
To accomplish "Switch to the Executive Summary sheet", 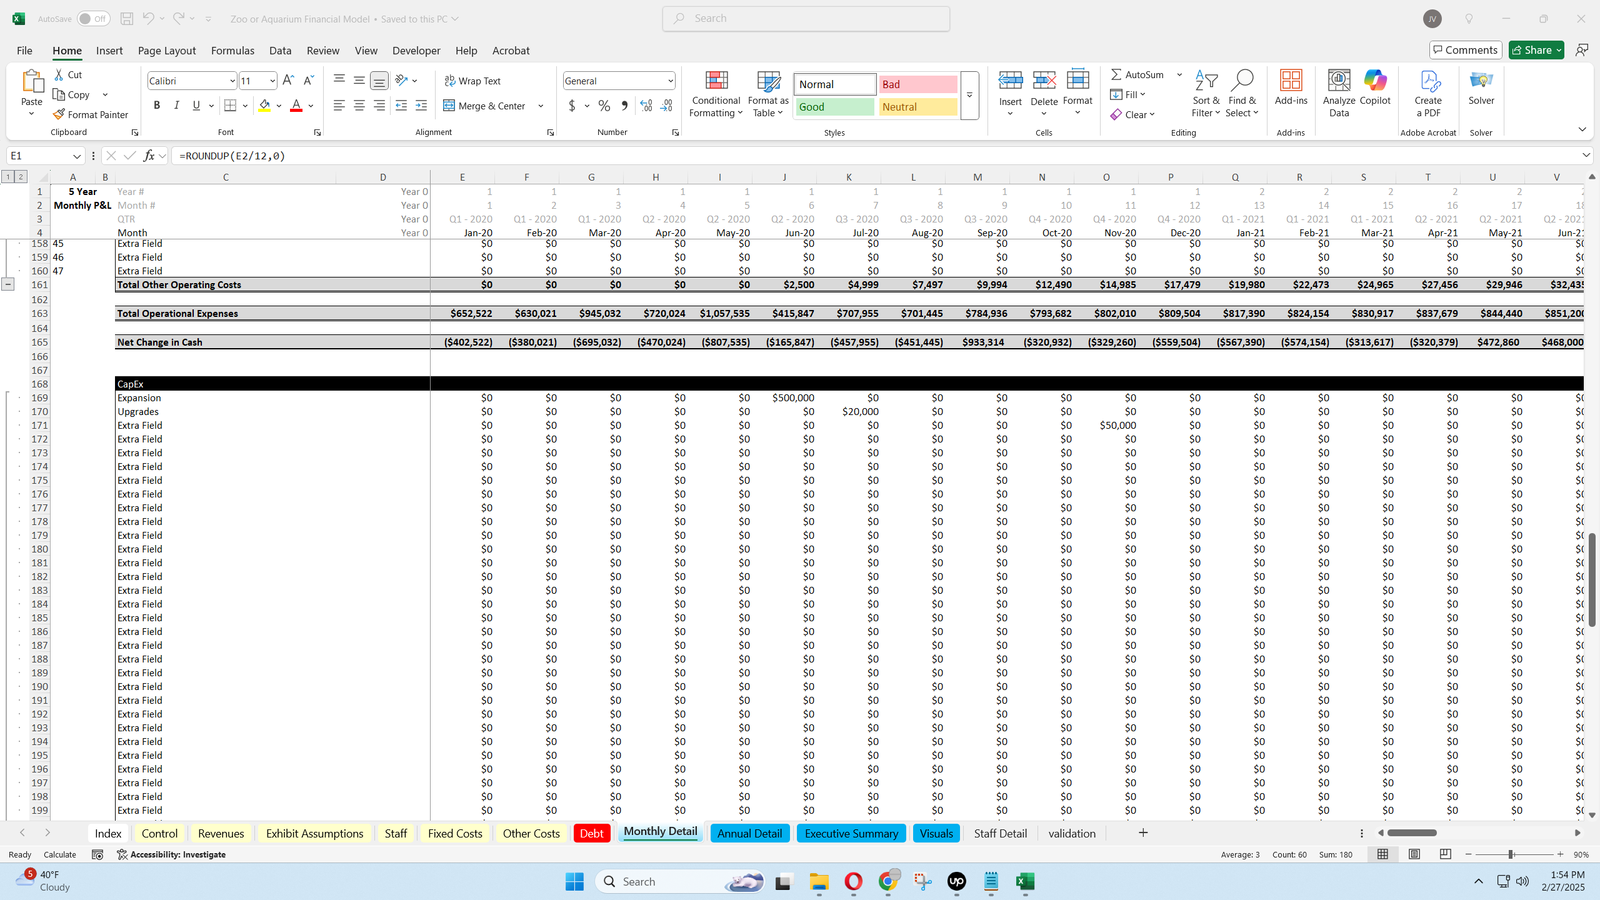I will click(851, 833).
